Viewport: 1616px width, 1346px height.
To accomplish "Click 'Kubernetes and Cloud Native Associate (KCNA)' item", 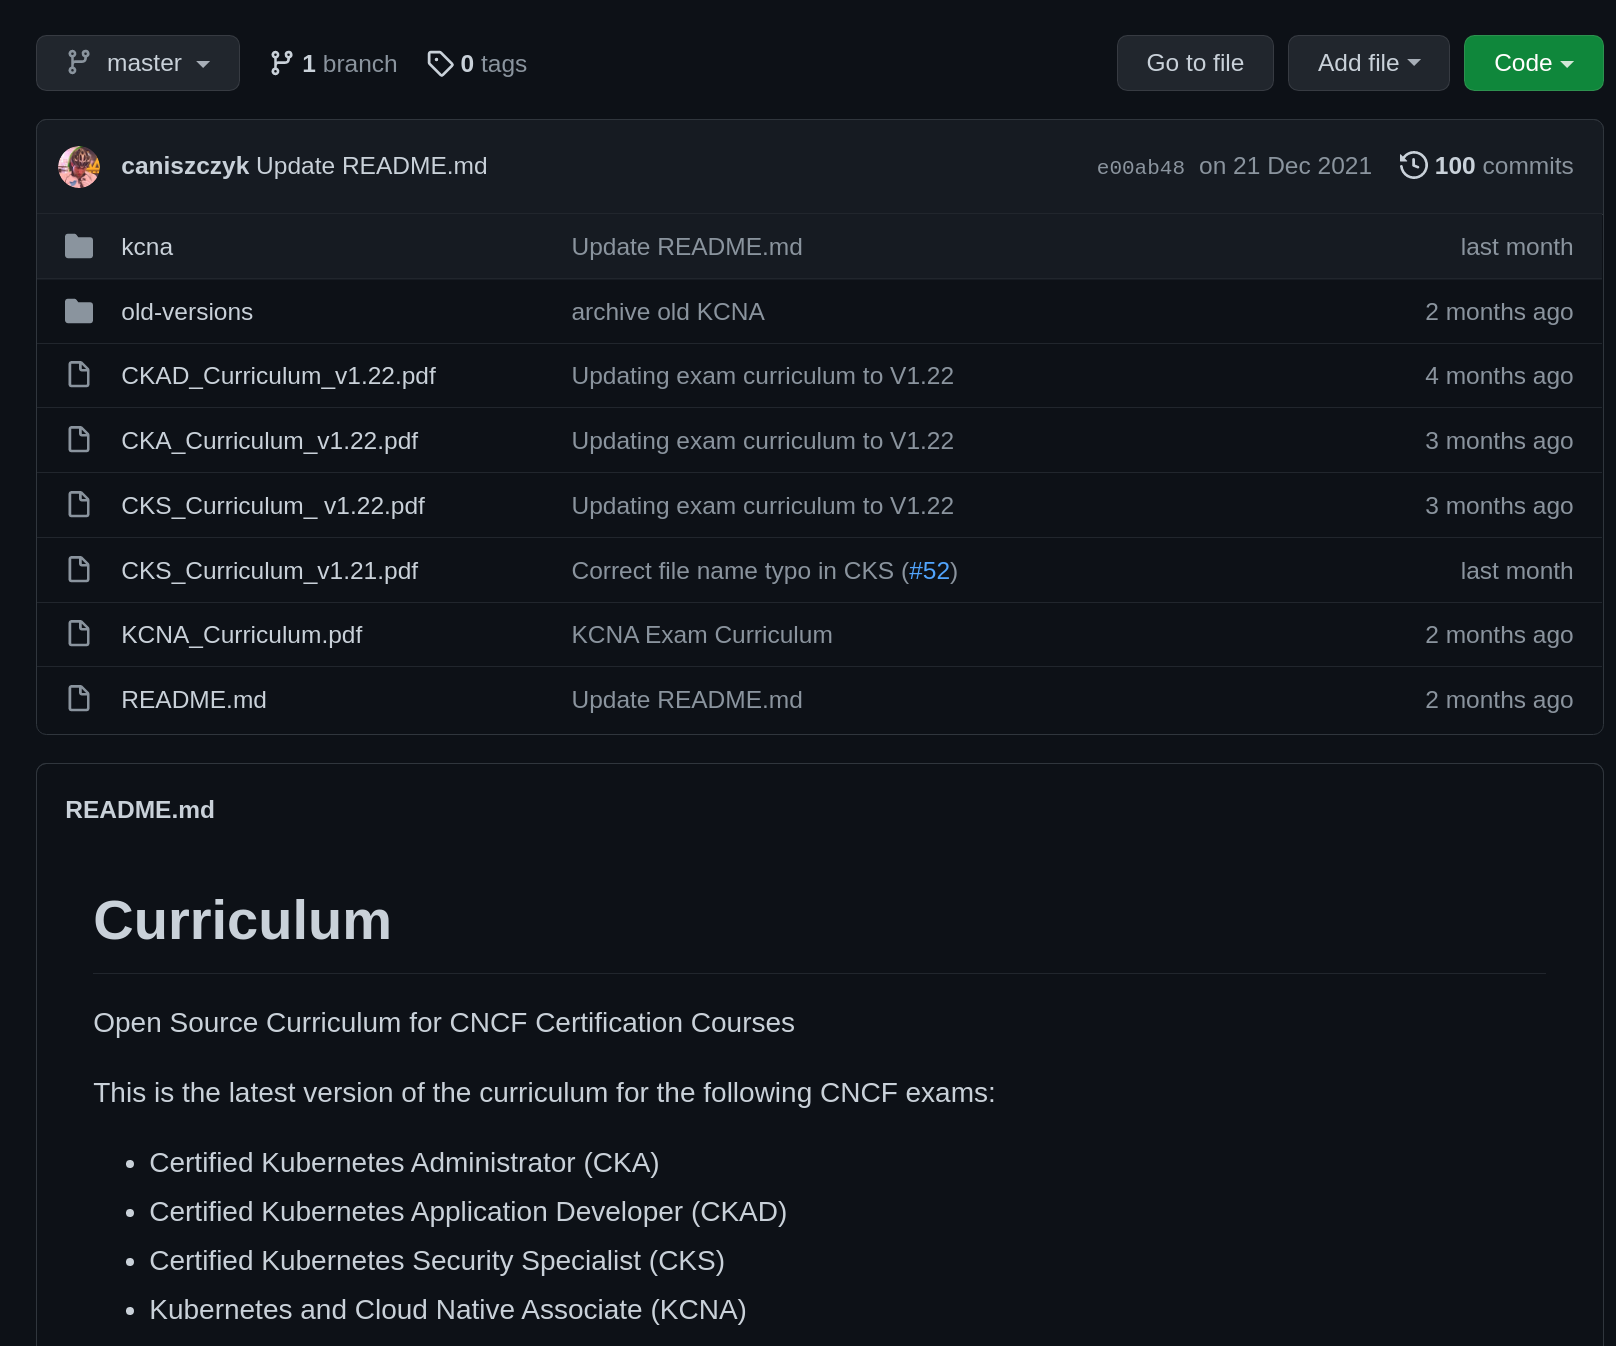I will (448, 1310).
